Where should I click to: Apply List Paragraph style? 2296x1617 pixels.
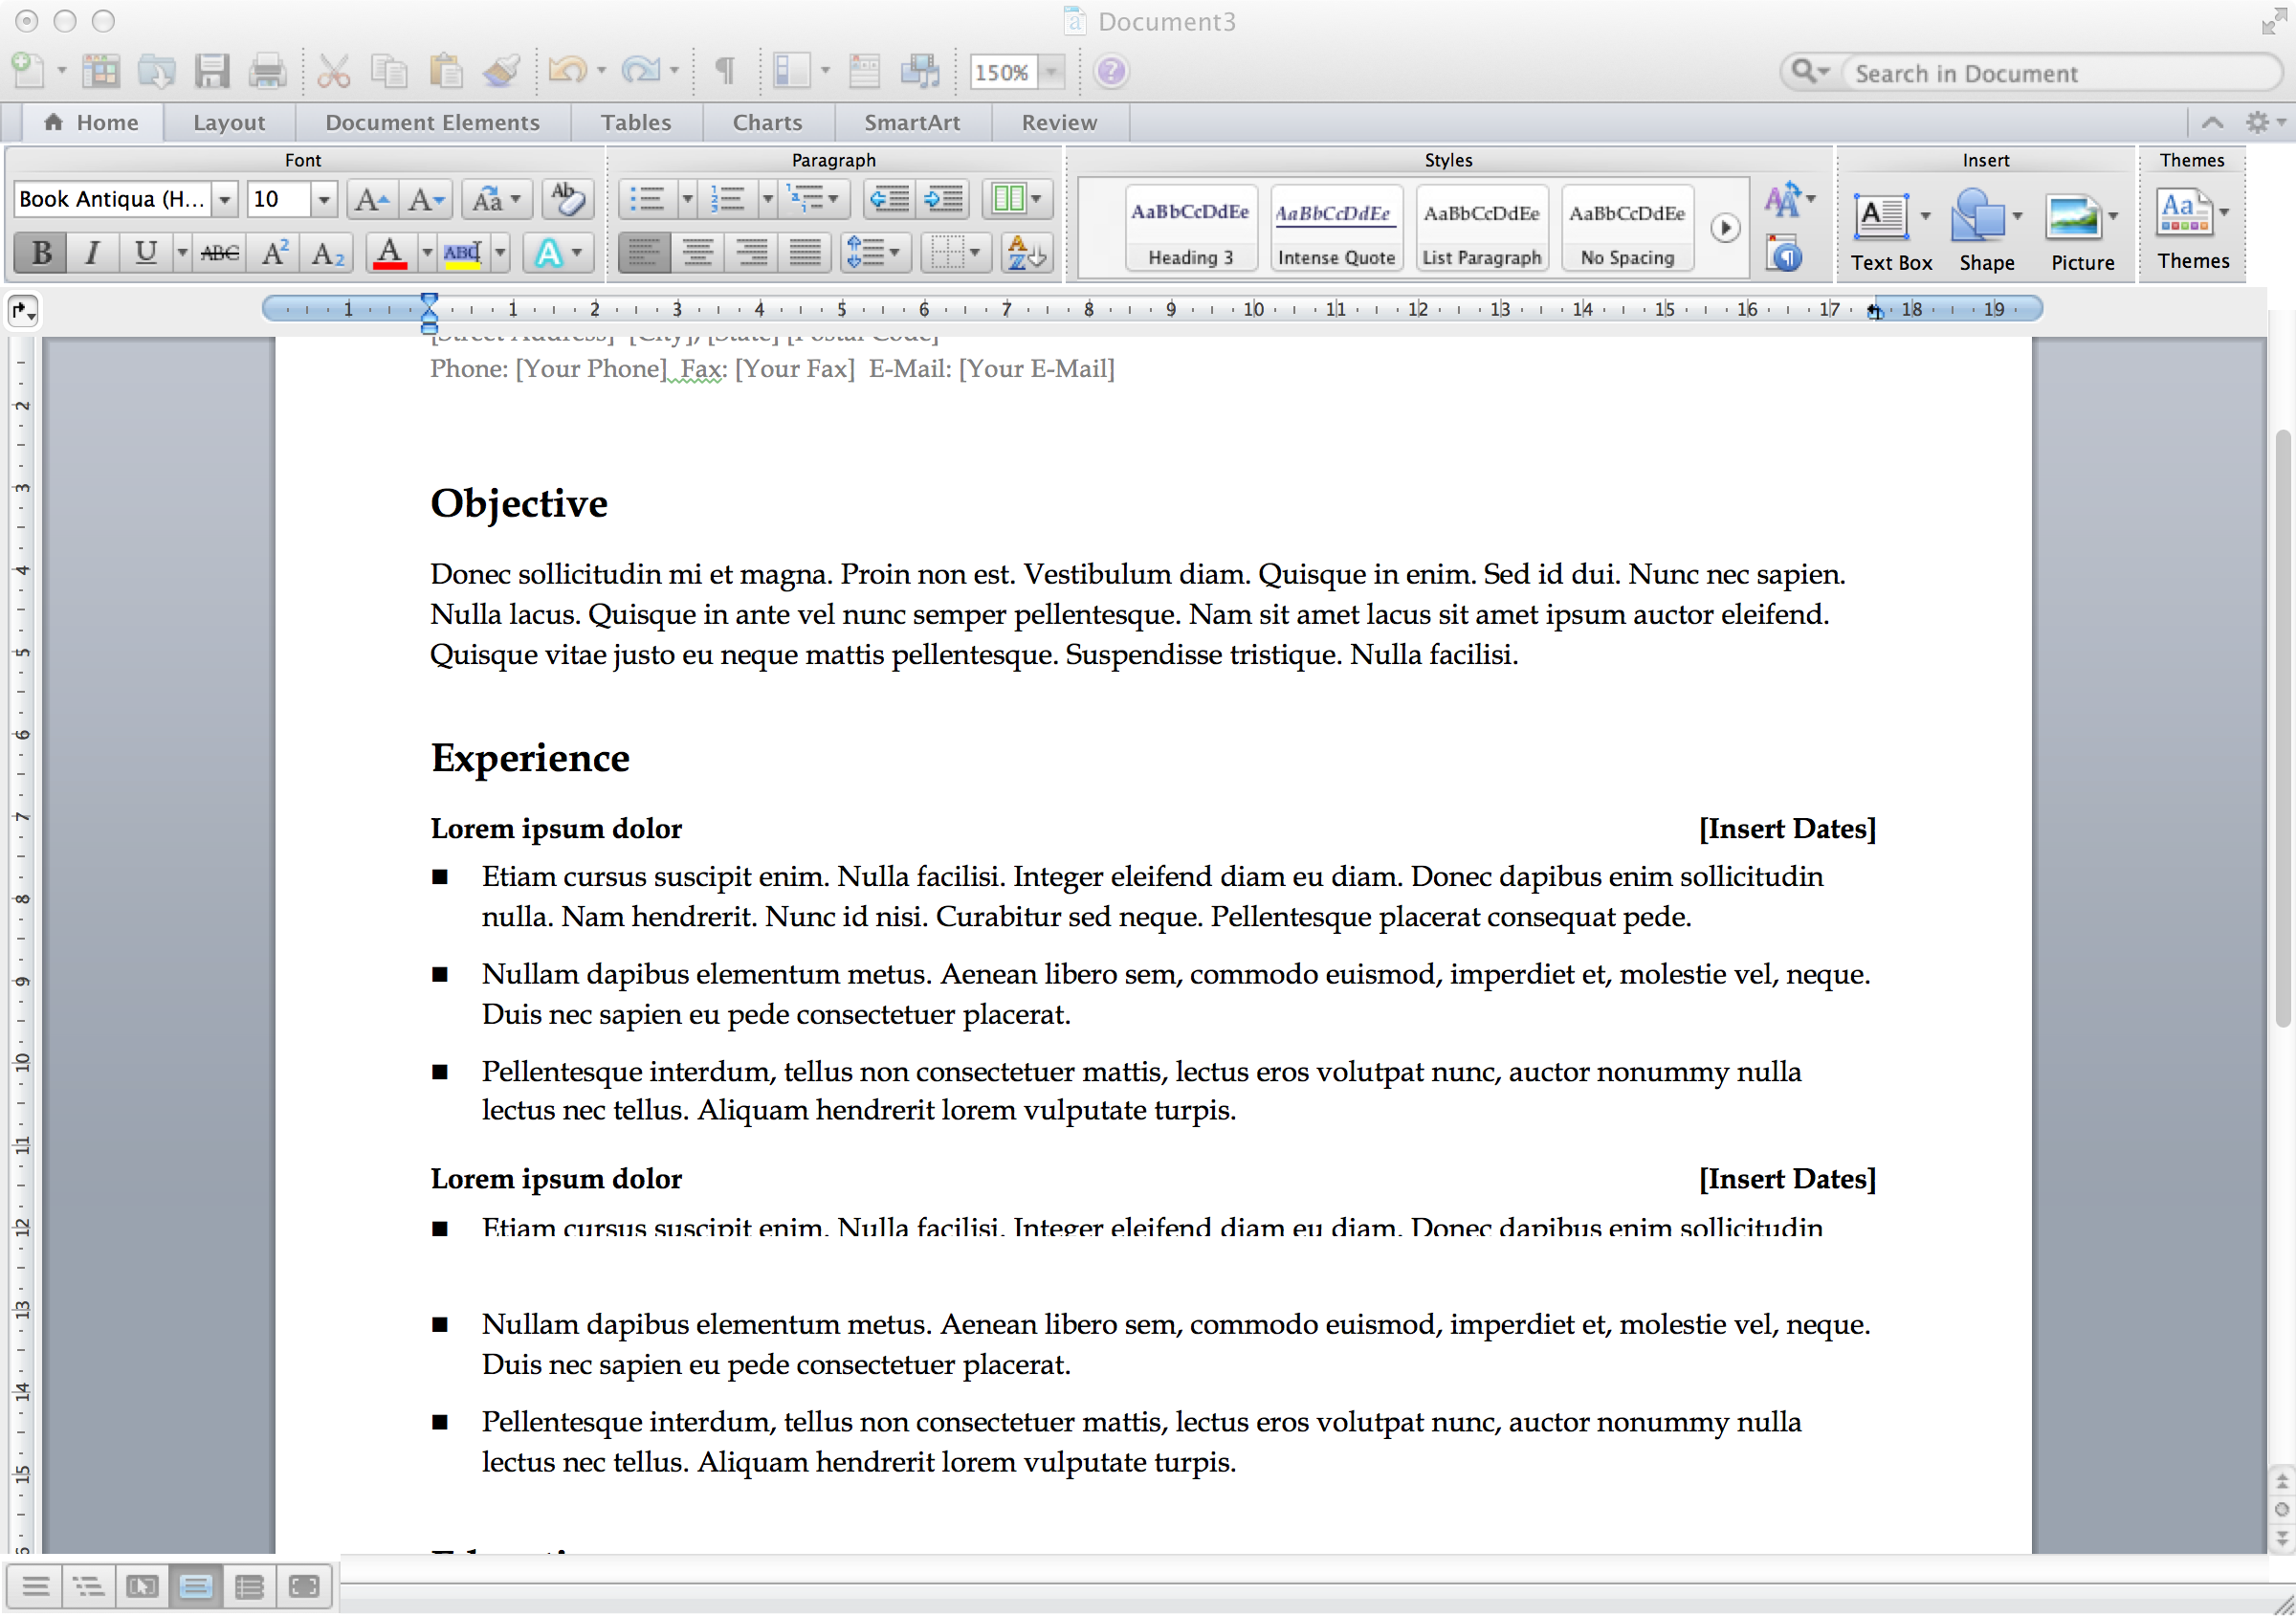(1481, 228)
